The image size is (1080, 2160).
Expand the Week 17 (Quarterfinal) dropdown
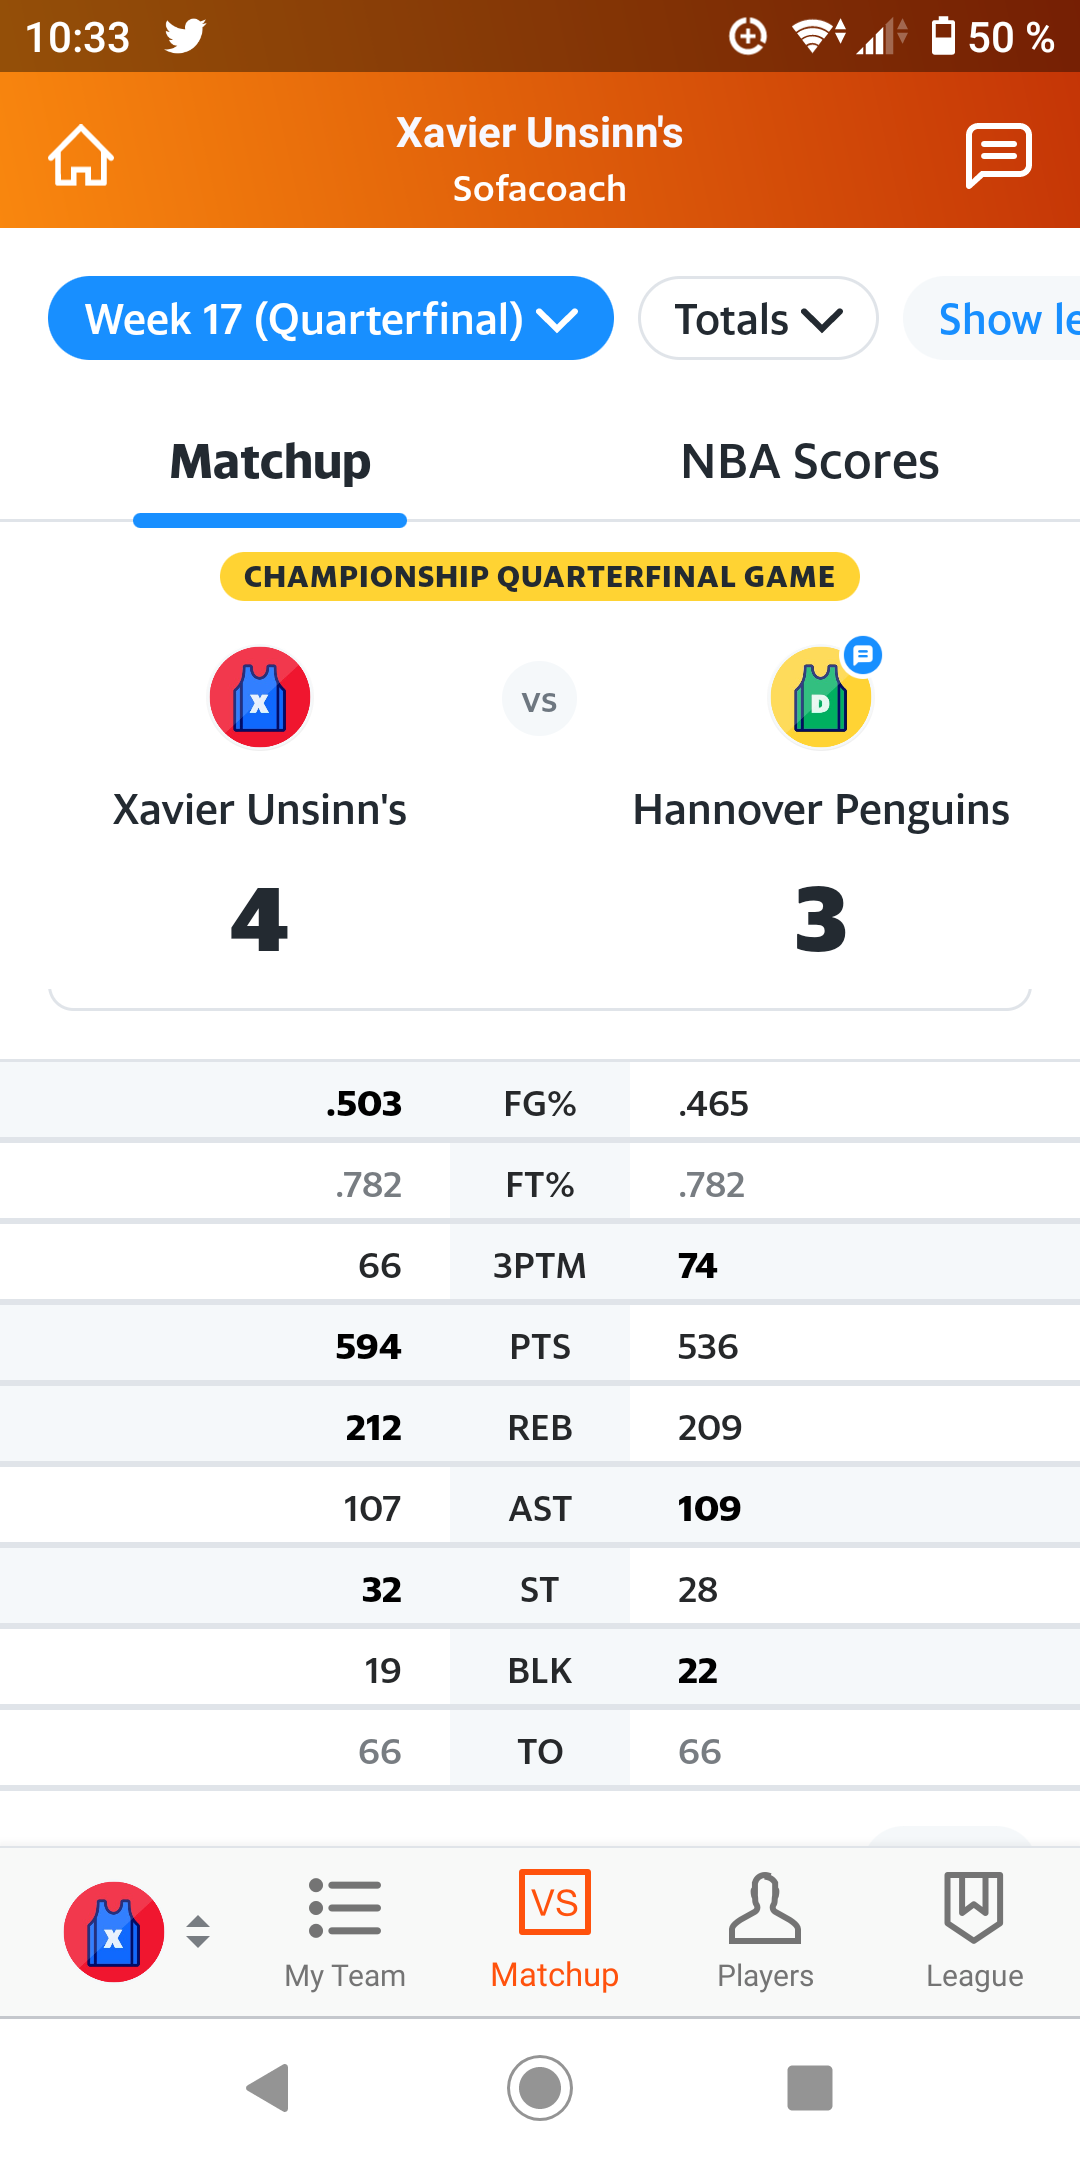[x=330, y=319]
